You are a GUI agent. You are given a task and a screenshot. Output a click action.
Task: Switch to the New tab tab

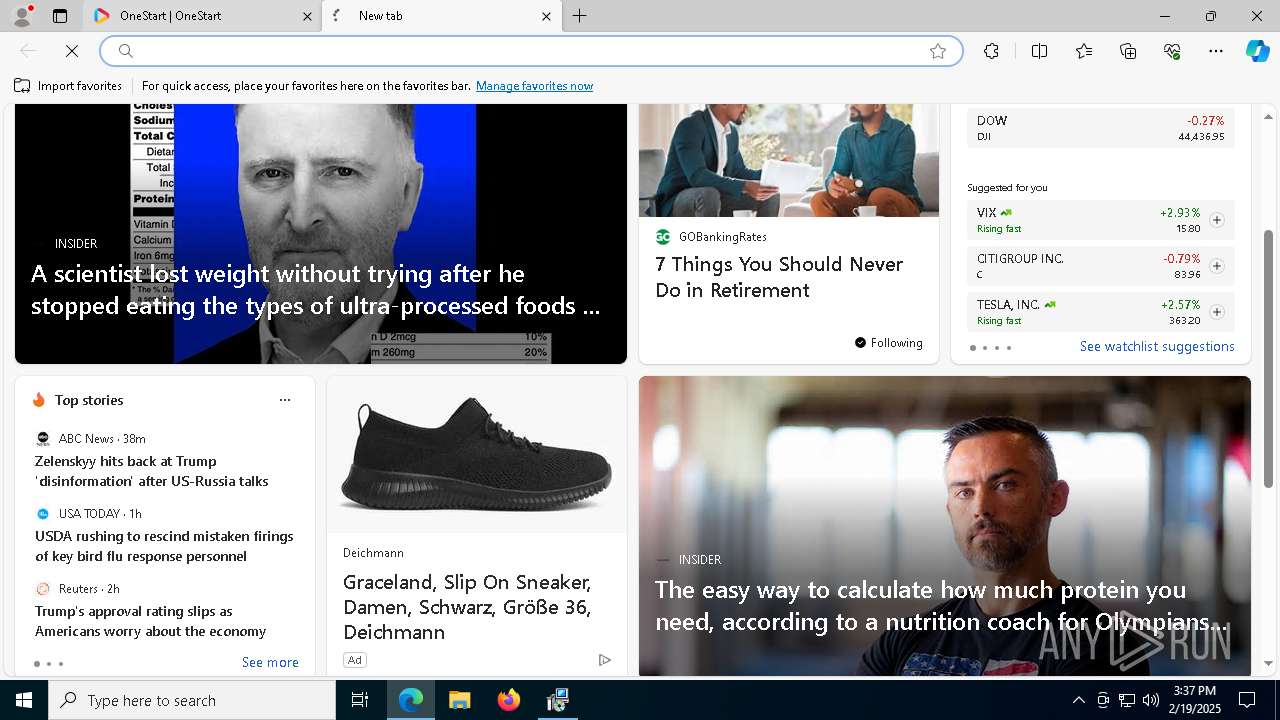click(x=440, y=16)
